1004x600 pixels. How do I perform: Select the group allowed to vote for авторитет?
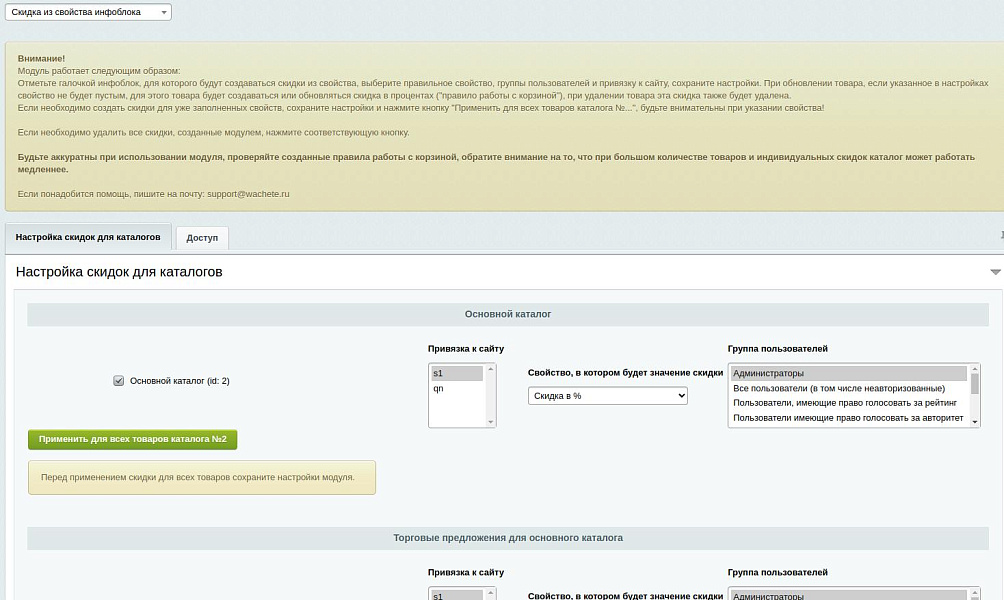tap(848, 418)
